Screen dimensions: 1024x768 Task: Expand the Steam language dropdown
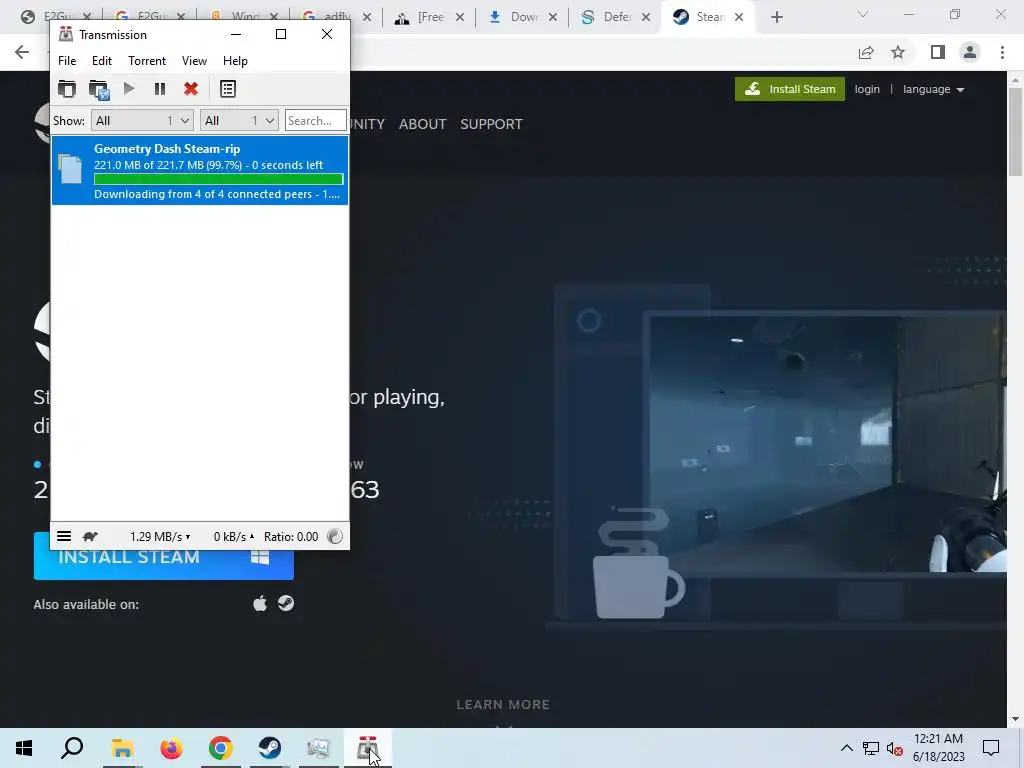pos(933,89)
